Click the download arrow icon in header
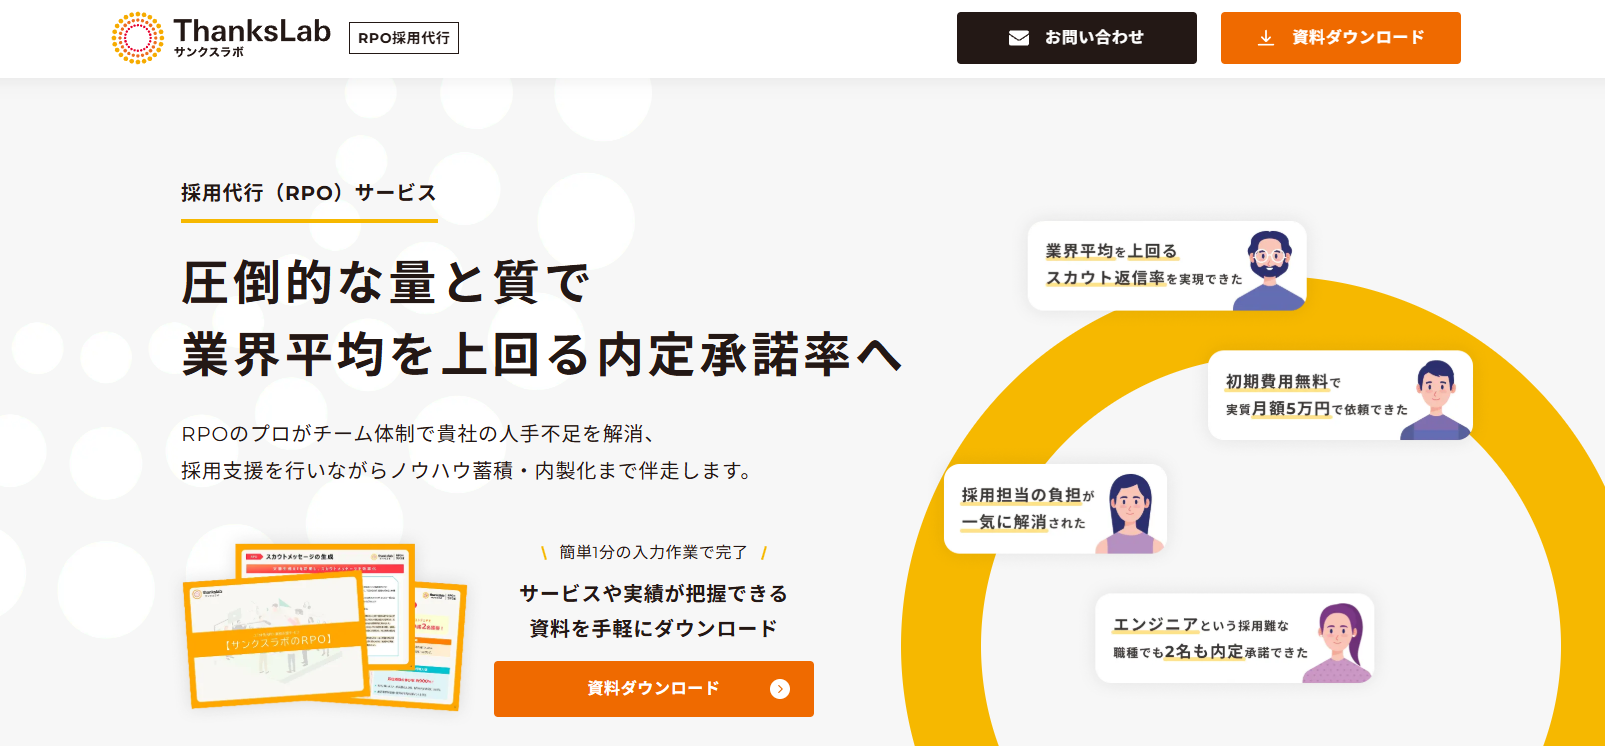 point(1266,38)
